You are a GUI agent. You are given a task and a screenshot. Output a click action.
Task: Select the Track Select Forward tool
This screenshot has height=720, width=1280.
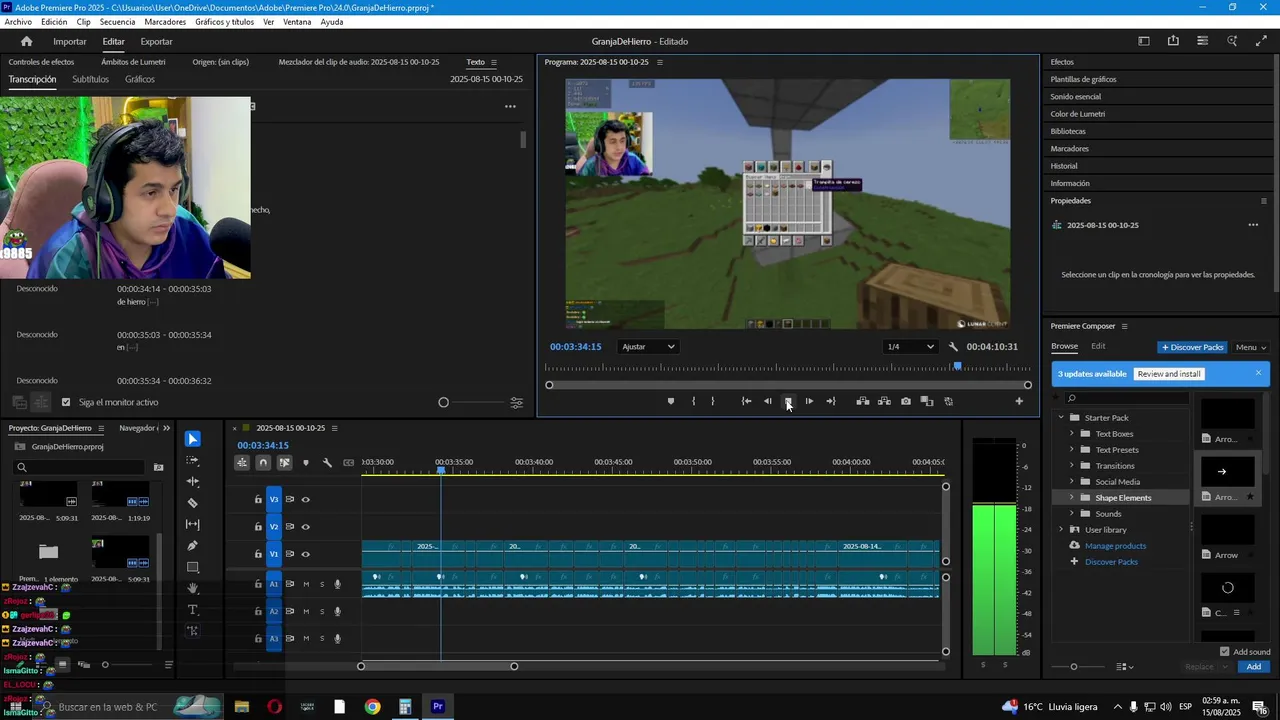[x=193, y=460]
